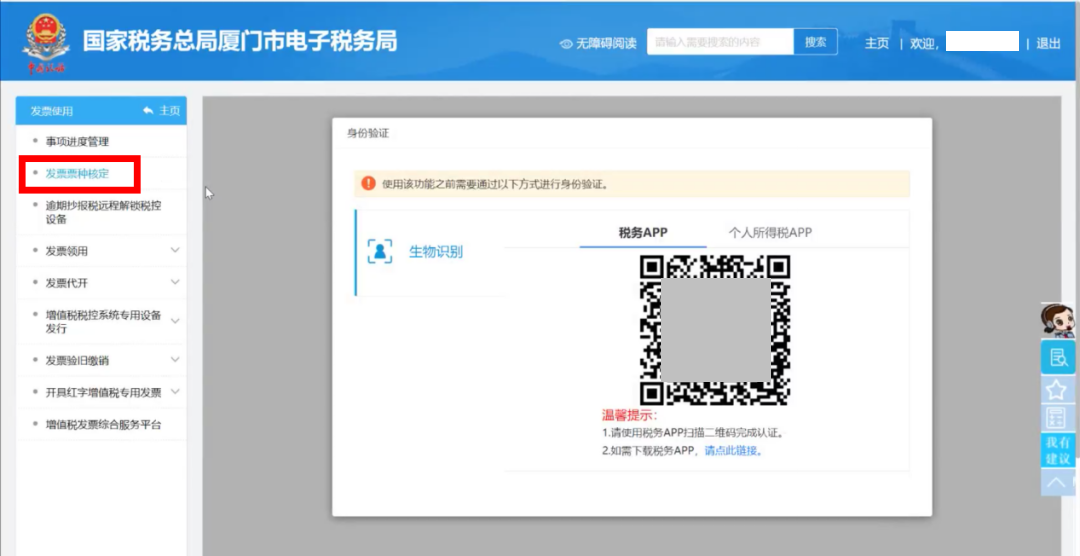The height and width of the screenshot is (556, 1080).
Task: Open the calculator floating icon
Action: pos(1056,419)
